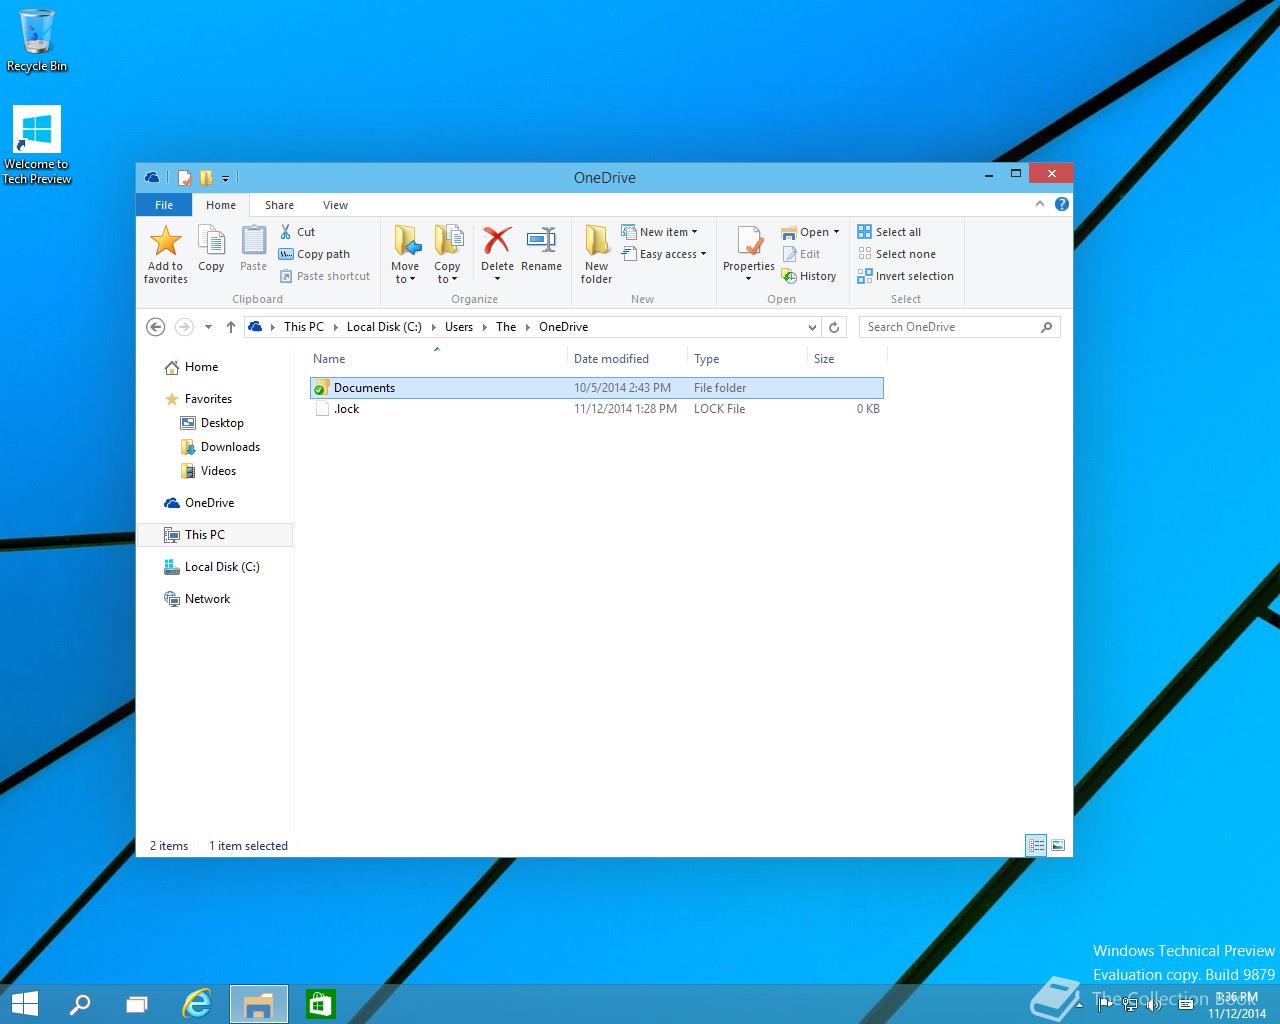Click the Rename icon
The image size is (1280, 1024).
click(541, 240)
